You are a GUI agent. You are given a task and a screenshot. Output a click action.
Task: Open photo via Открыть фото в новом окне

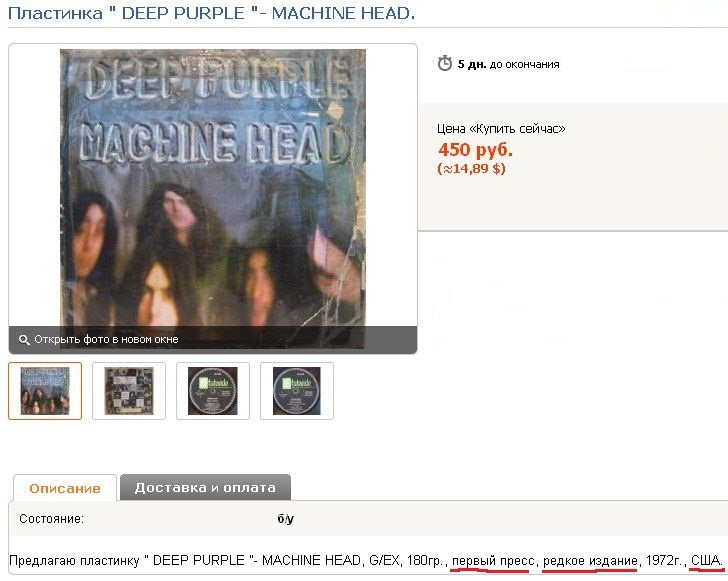106,339
